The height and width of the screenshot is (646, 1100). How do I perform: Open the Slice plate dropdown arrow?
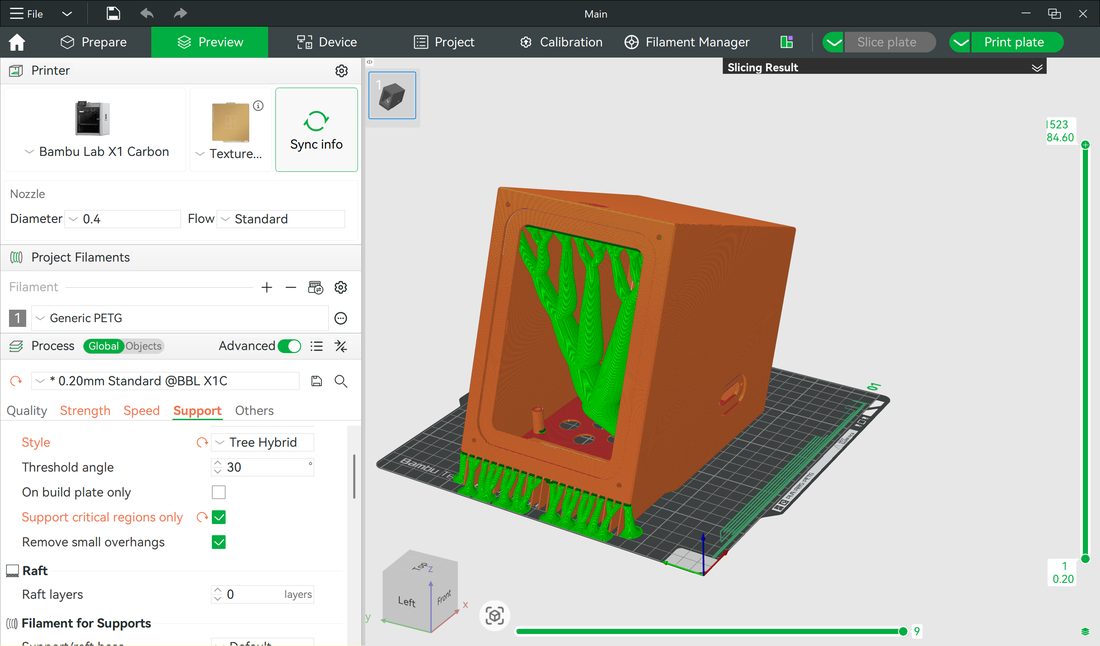tap(833, 42)
